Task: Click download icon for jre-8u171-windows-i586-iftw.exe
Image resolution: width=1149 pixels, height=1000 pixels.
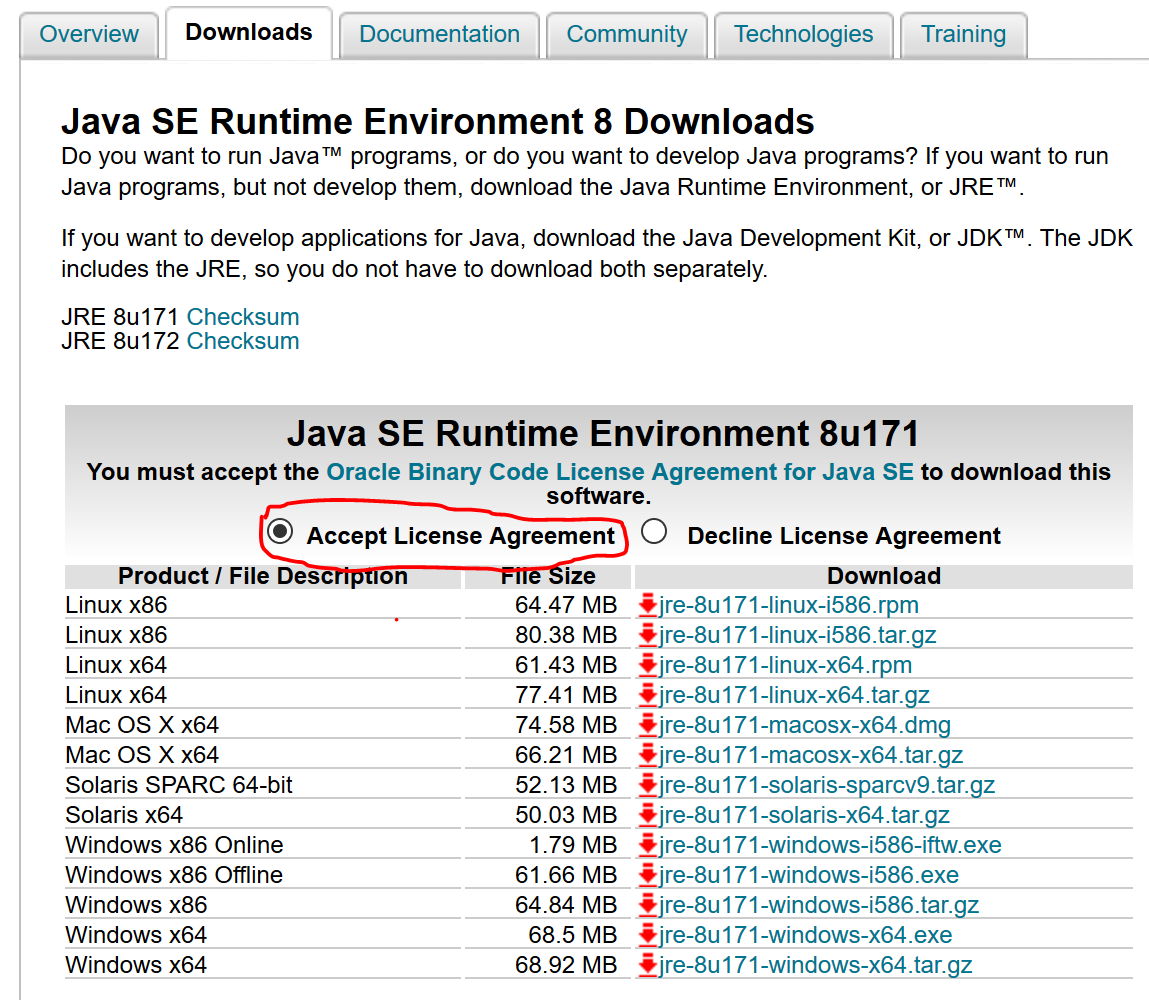Action: click(x=648, y=845)
